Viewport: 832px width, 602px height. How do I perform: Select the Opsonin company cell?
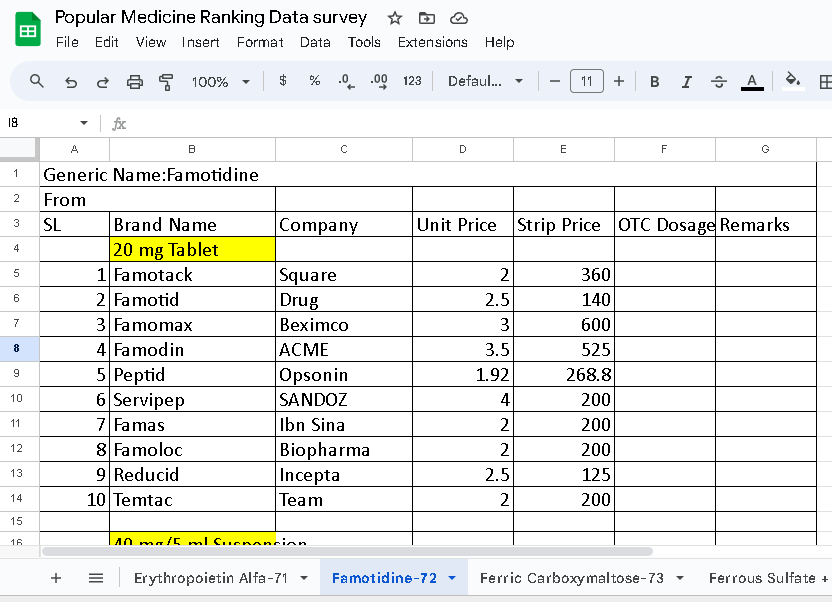344,374
